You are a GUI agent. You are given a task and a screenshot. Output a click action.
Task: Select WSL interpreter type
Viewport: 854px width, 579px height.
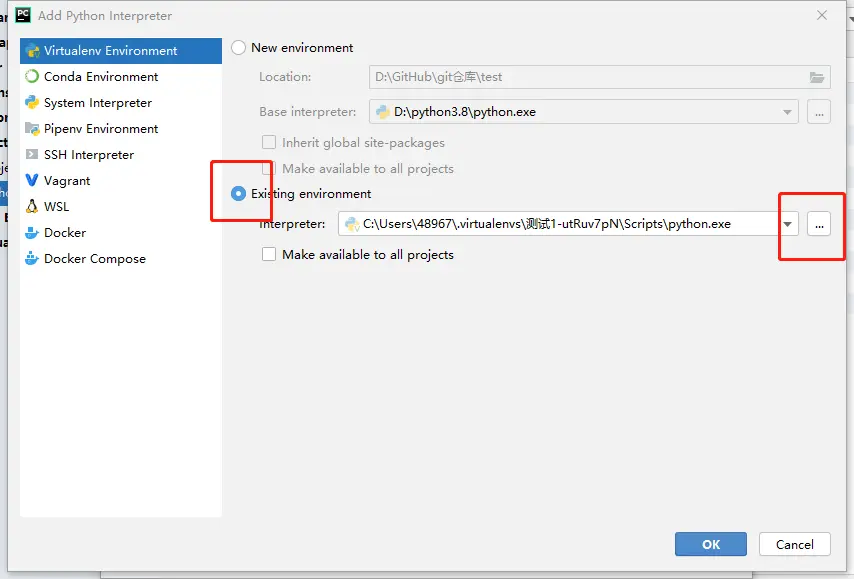(121, 206)
